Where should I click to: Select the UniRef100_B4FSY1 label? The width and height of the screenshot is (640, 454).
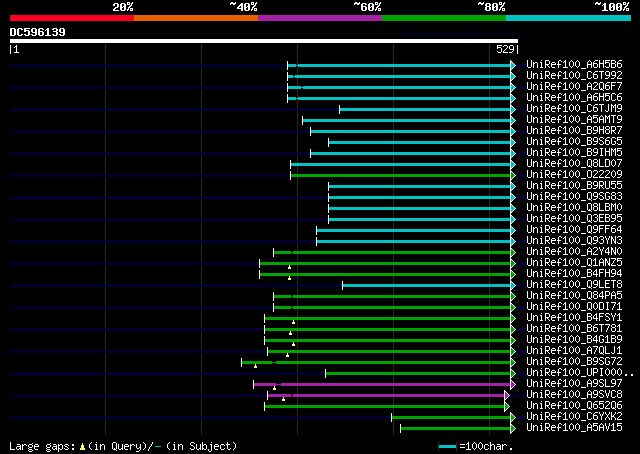point(574,318)
